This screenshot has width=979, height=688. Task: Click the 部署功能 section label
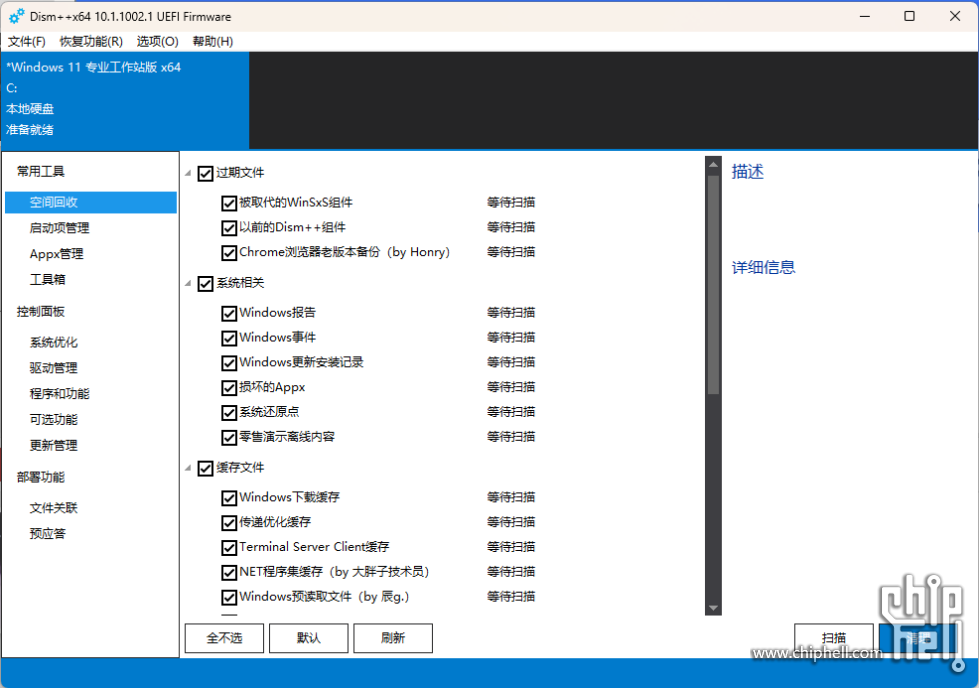[41, 477]
